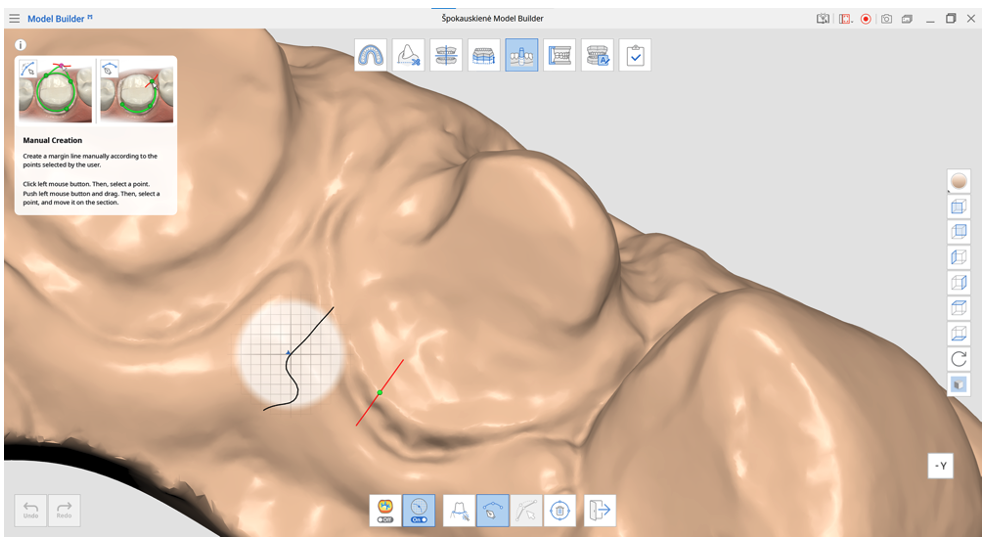987x541 pixels.
Task: Take a screenshot with the camera icon
Action: pyautogui.click(x=886, y=19)
